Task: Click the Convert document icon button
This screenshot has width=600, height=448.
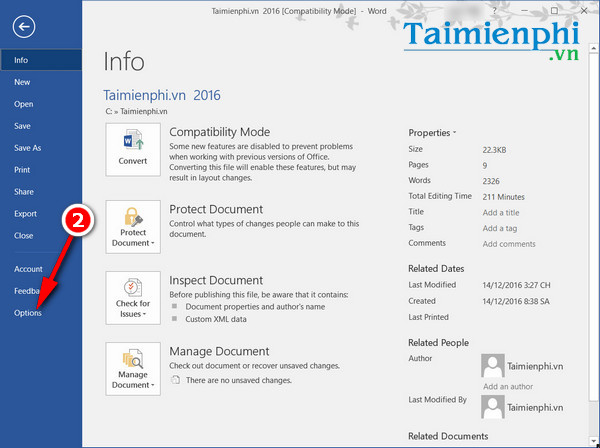Action: (133, 149)
